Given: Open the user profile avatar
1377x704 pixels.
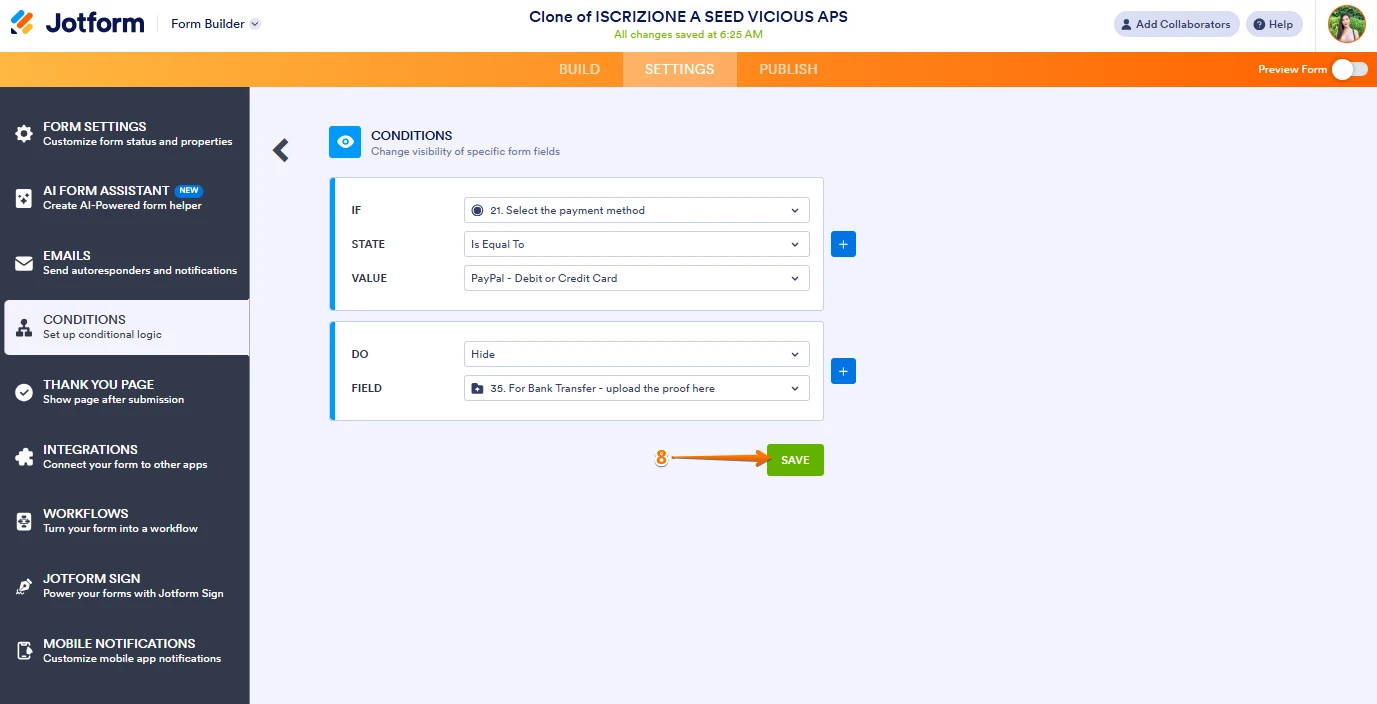Looking at the screenshot, I should [x=1346, y=24].
